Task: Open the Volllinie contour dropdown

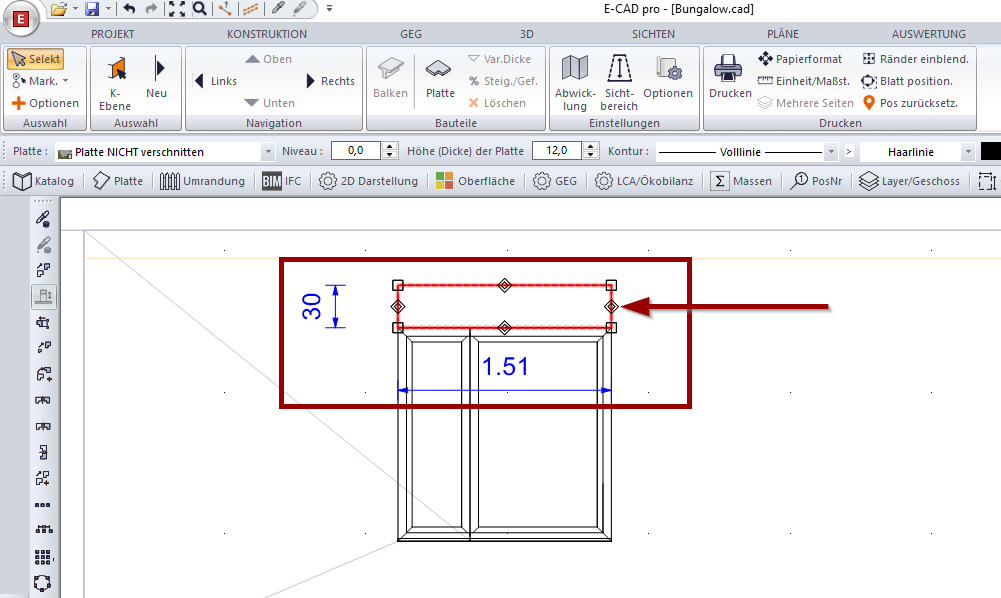Action: point(830,152)
